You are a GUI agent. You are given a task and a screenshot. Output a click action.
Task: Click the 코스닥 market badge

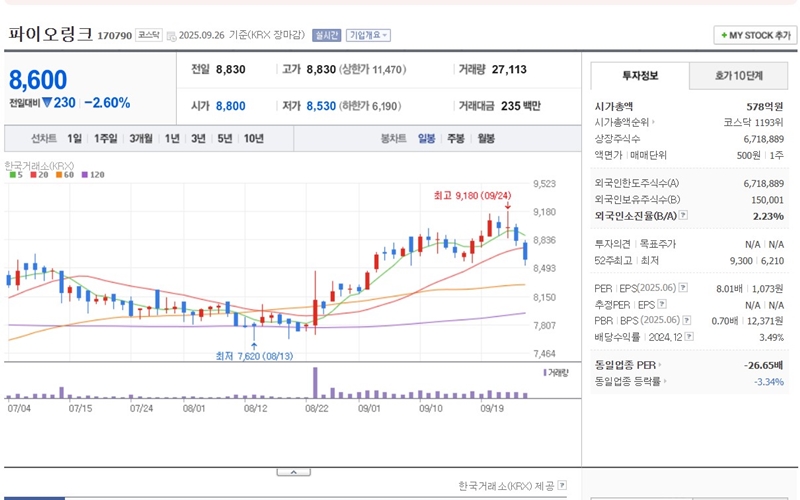click(x=148, y=35)
